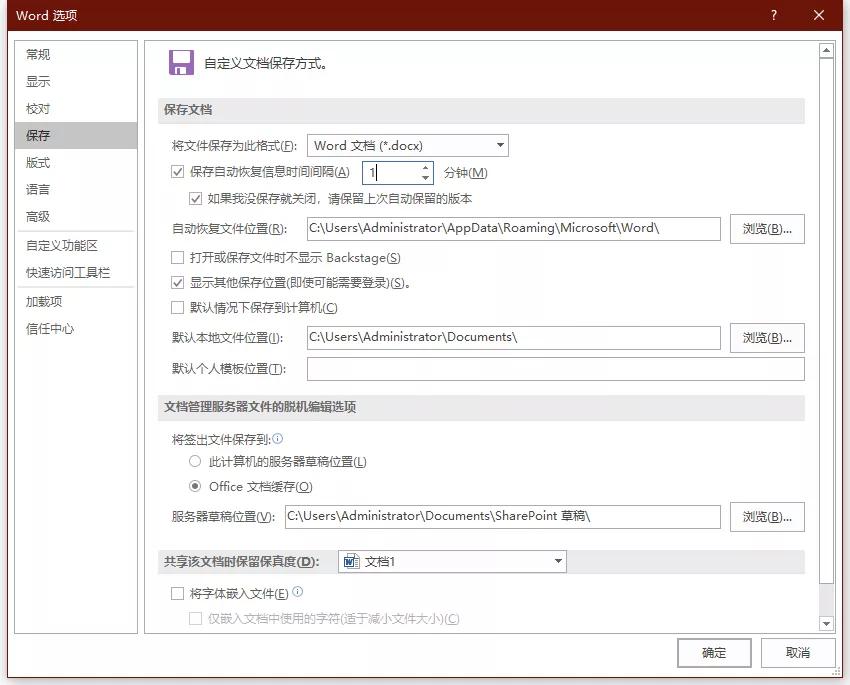Click the info icon beside 将签出文件保存到
The width and height of the screenshot is (850, 685).
pyautogui.click(x=278, y=438)
